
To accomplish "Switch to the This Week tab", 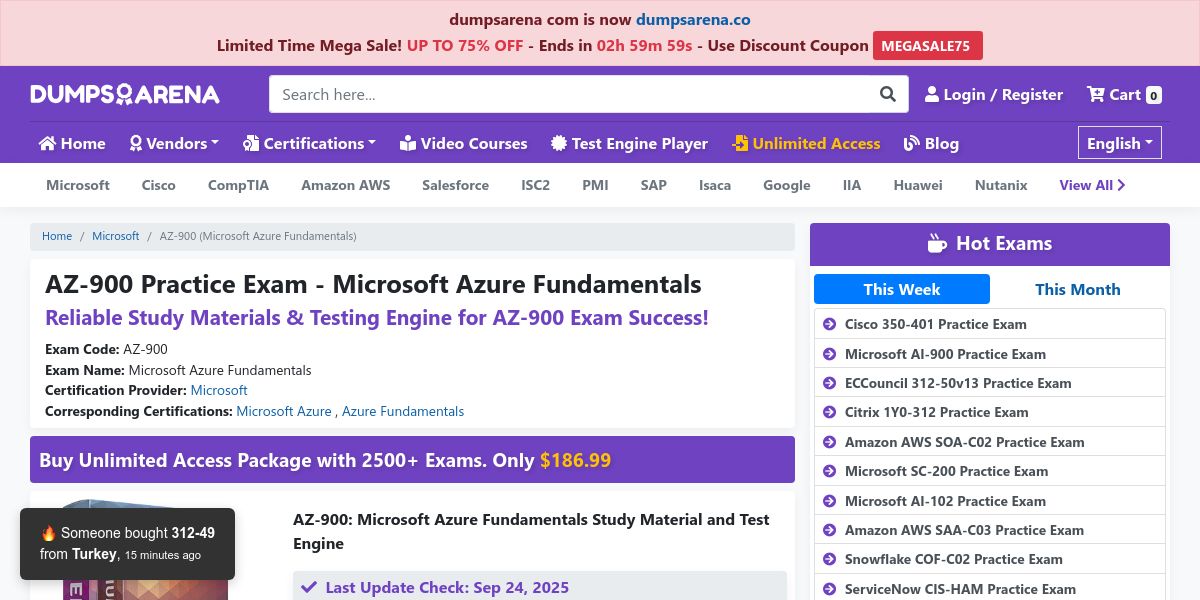I will coord(902,289).
